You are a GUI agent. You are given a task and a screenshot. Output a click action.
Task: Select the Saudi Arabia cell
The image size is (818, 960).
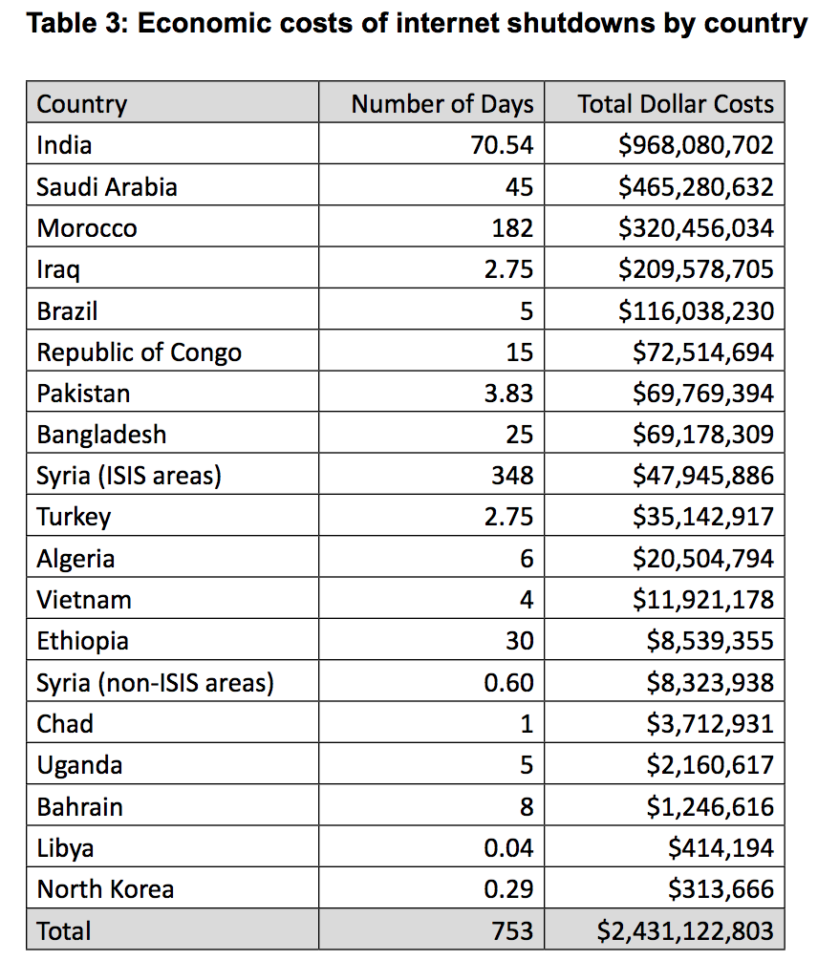[x=172, y=186]
